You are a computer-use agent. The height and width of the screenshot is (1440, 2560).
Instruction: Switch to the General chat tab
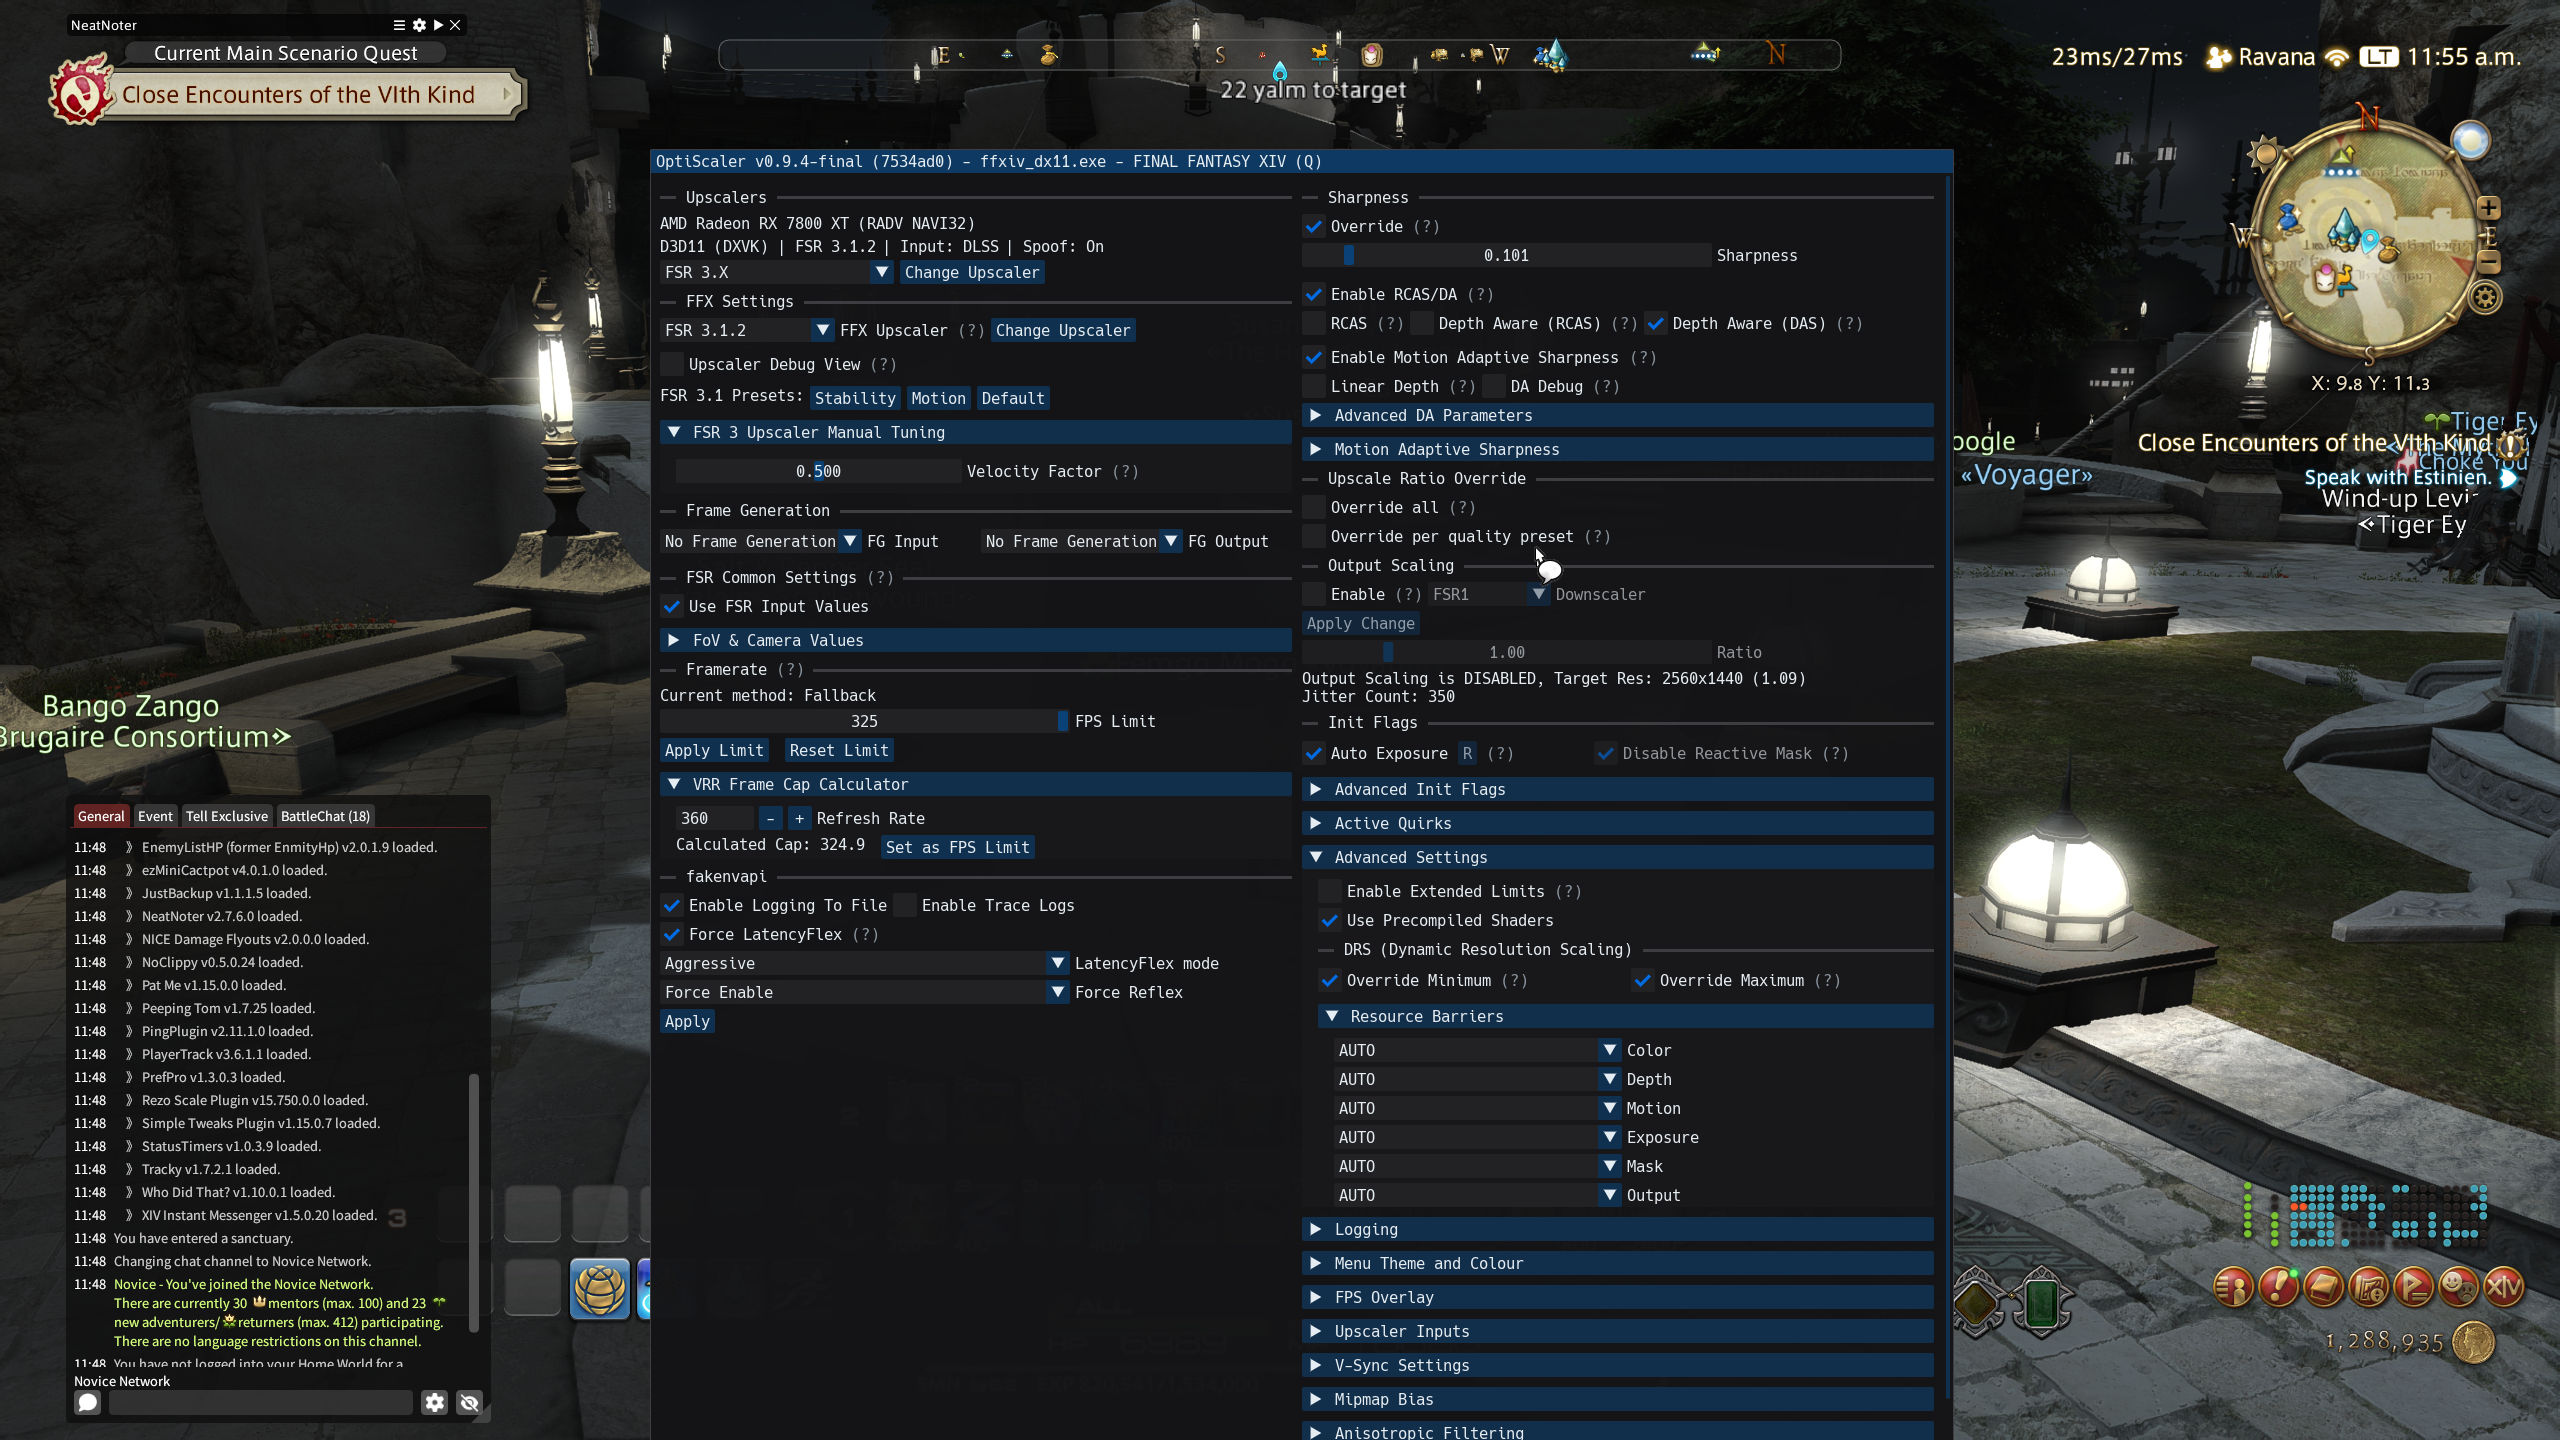101,816
